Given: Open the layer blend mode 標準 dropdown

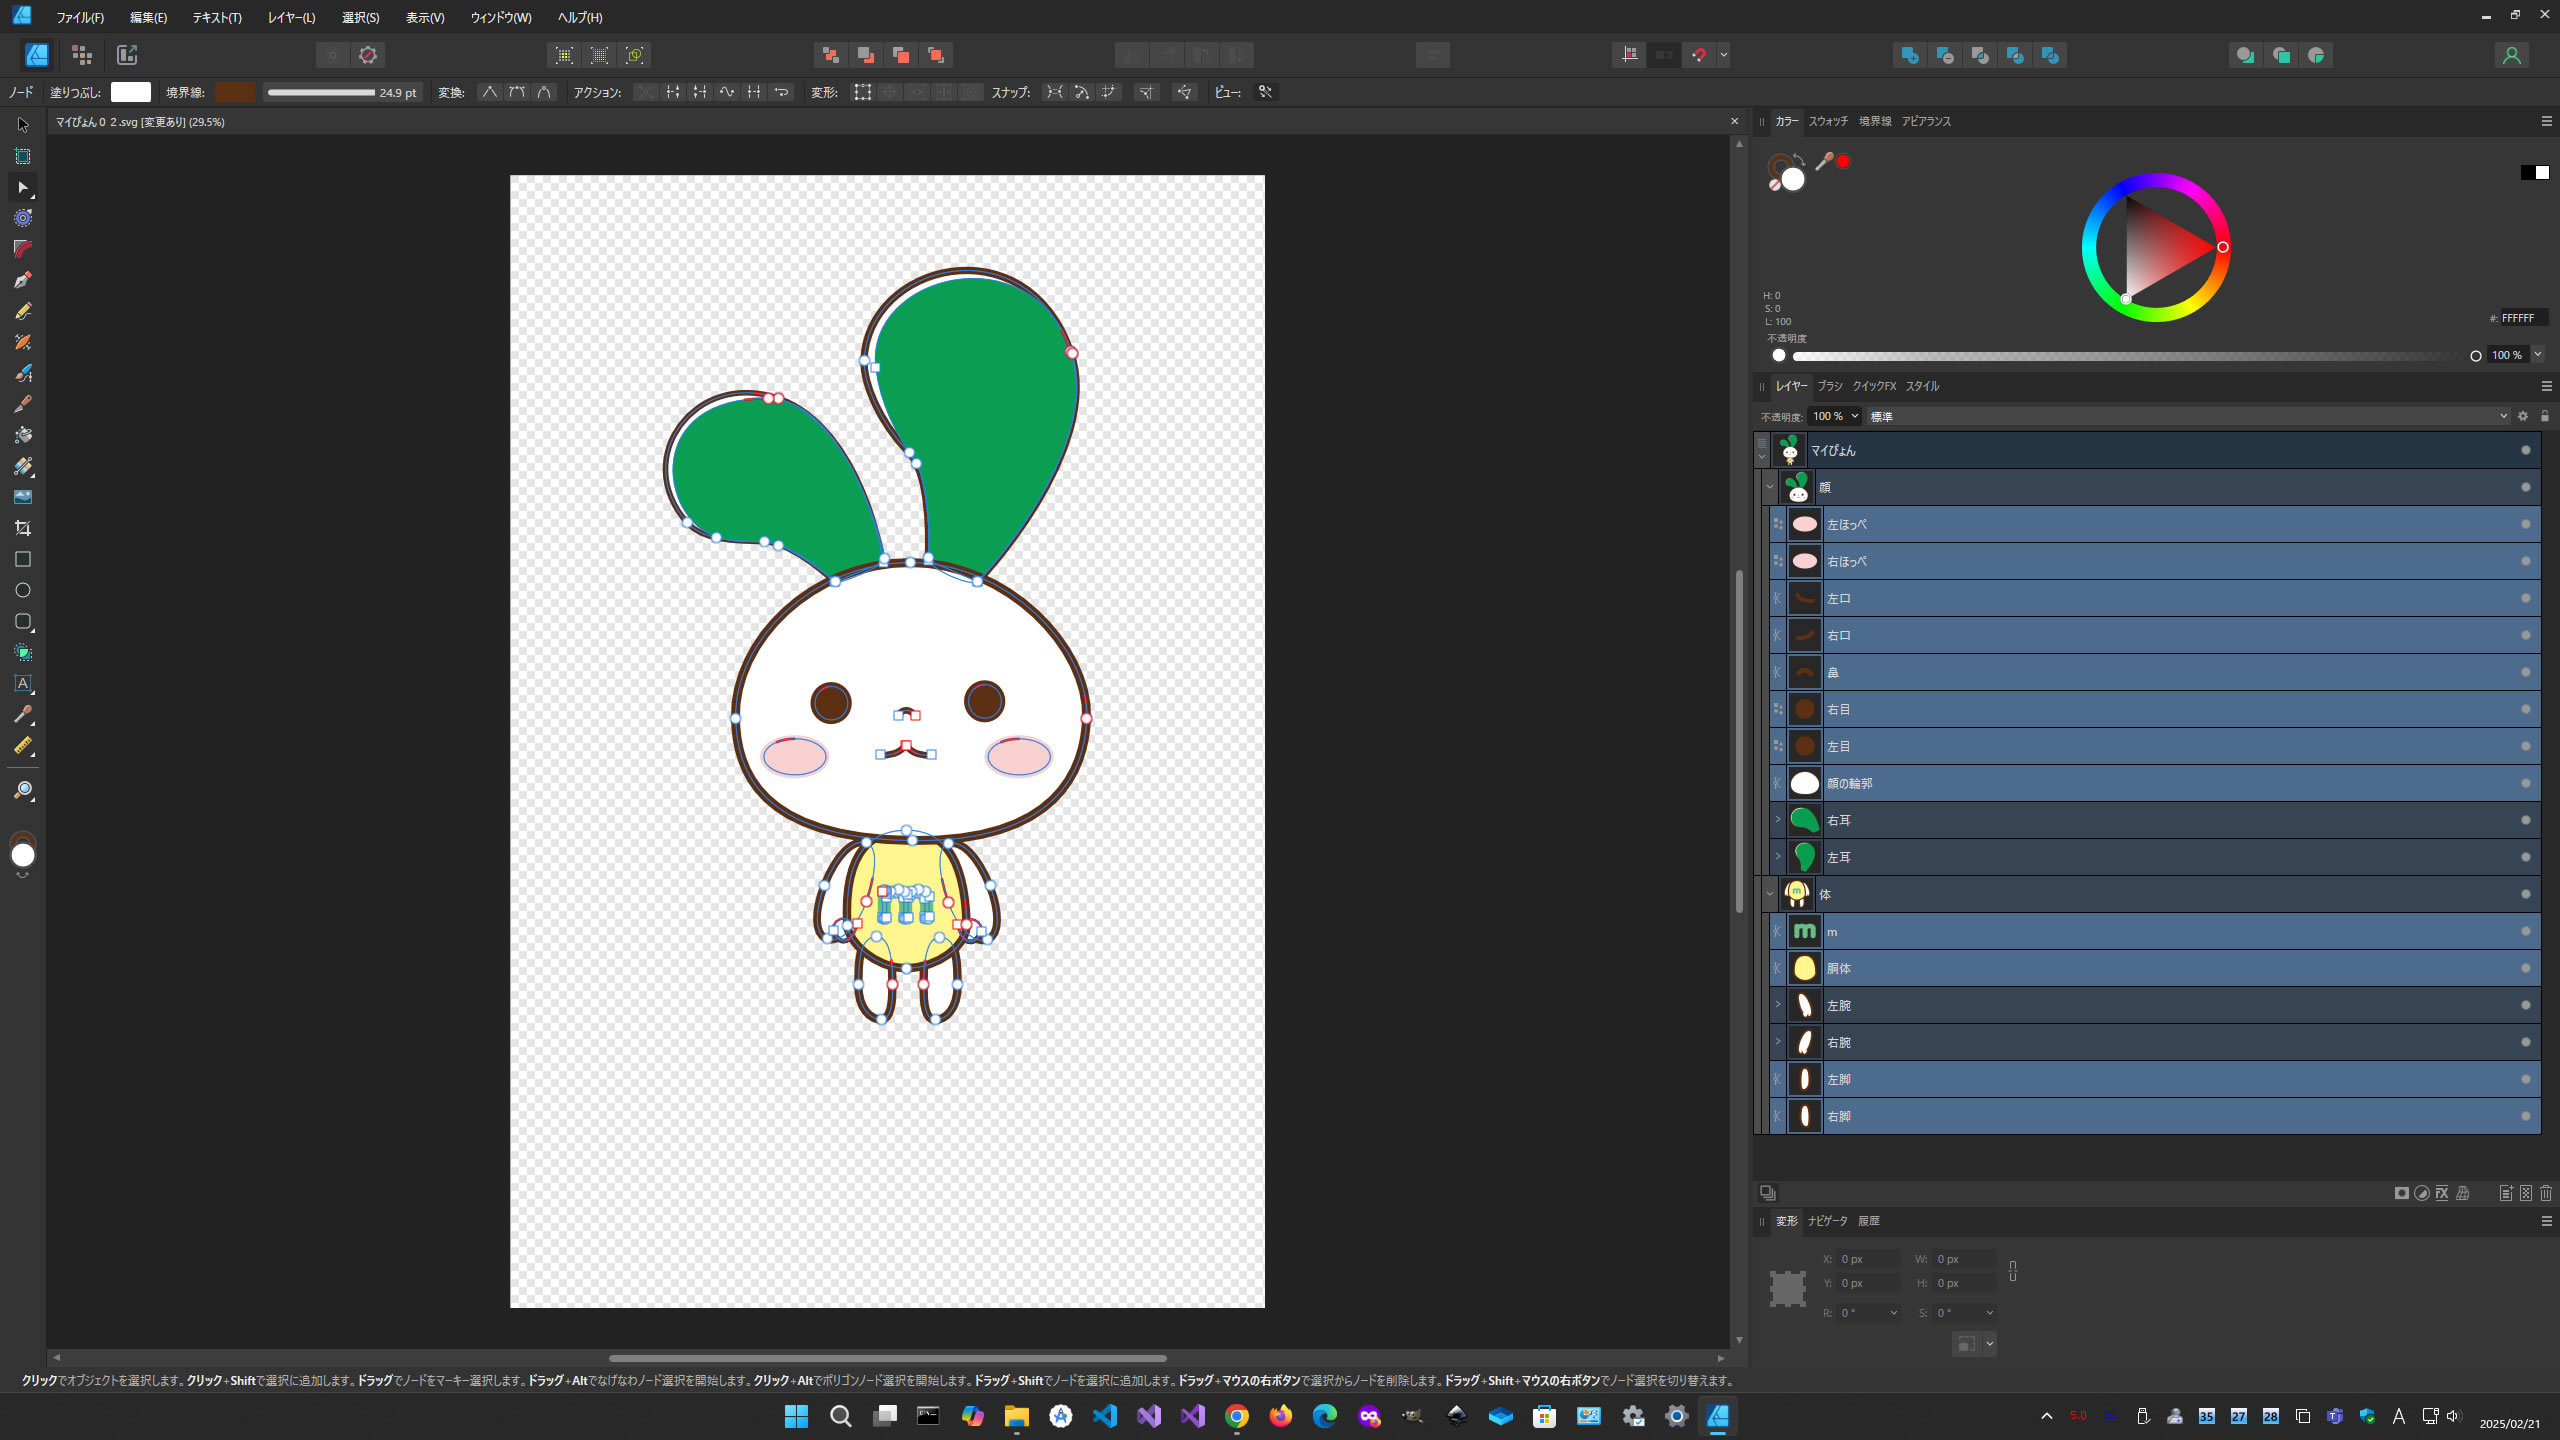Looking at the screenshot, I should (2188, 416).
